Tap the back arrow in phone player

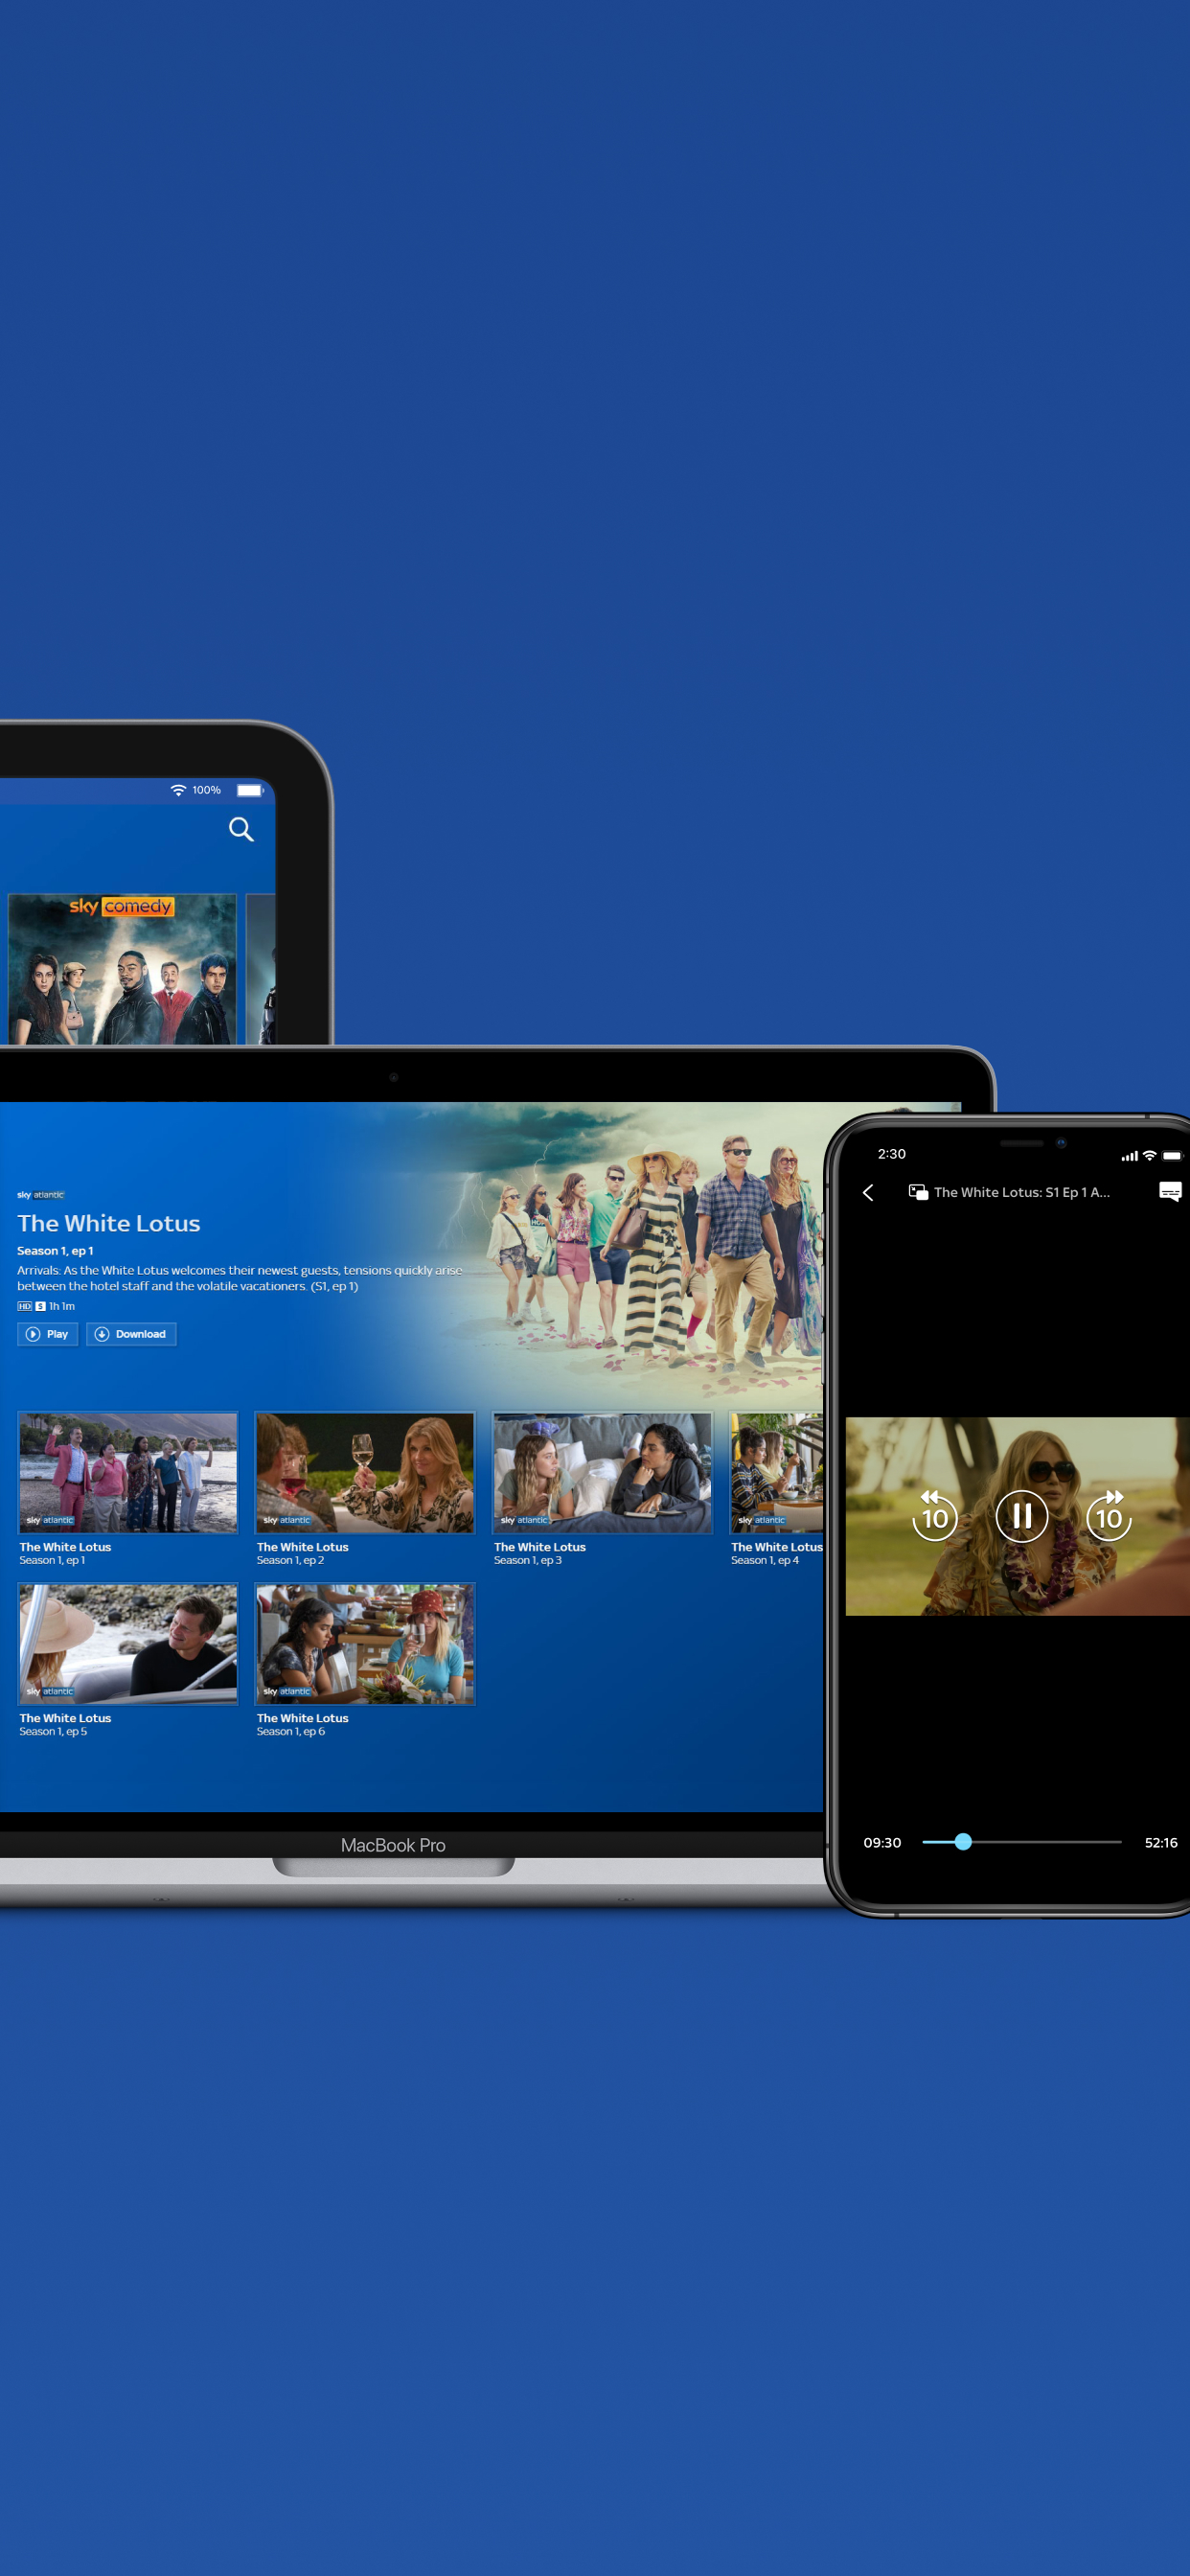click(868, 1192)
